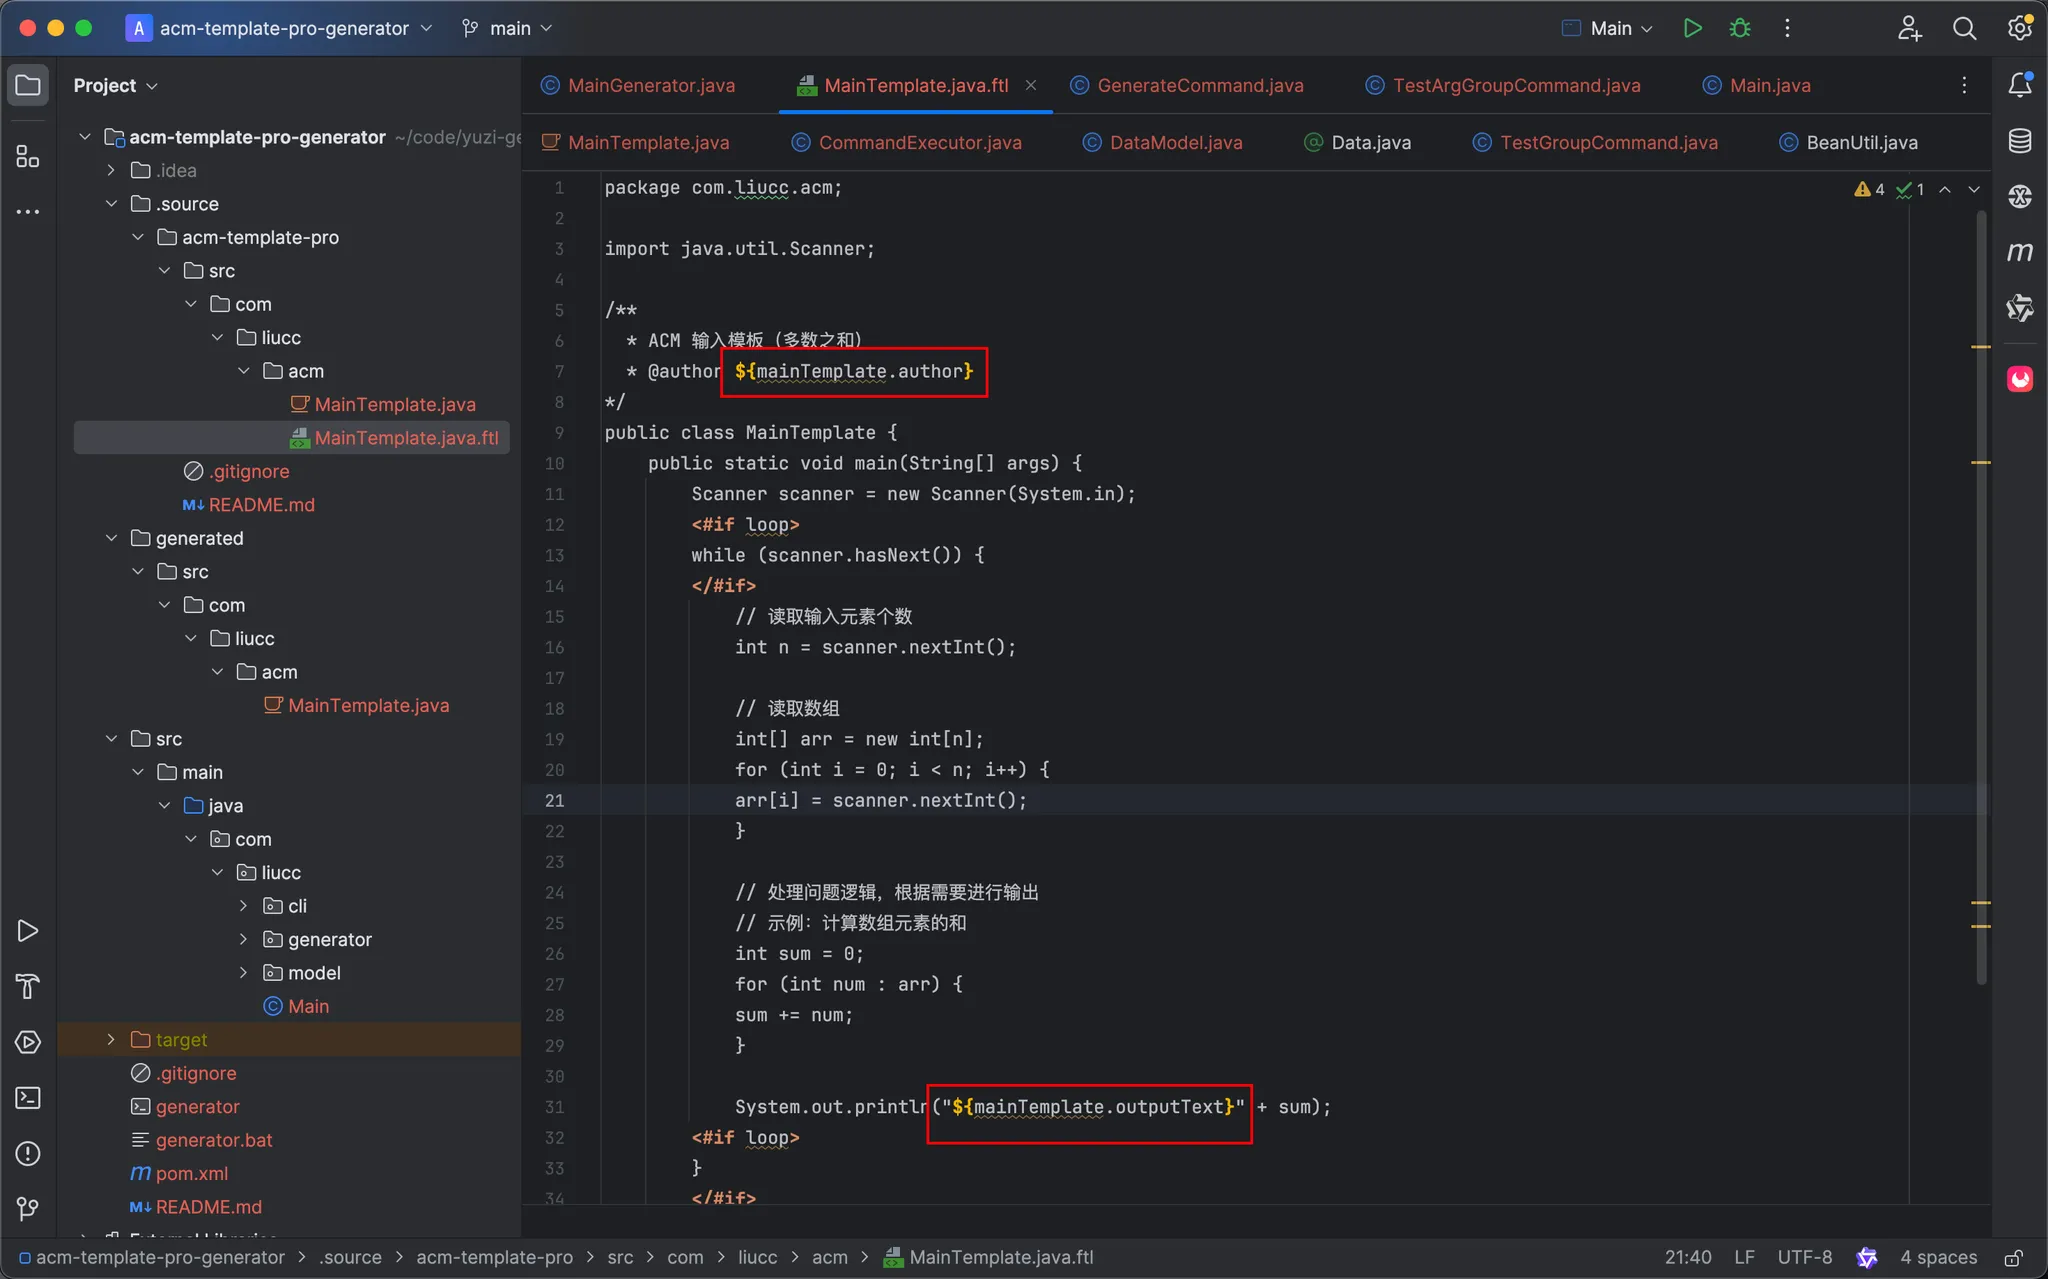Click the editor vertical scrollbar
The height and width of the screenshot is (1279, 2048).
[1981, 600]
